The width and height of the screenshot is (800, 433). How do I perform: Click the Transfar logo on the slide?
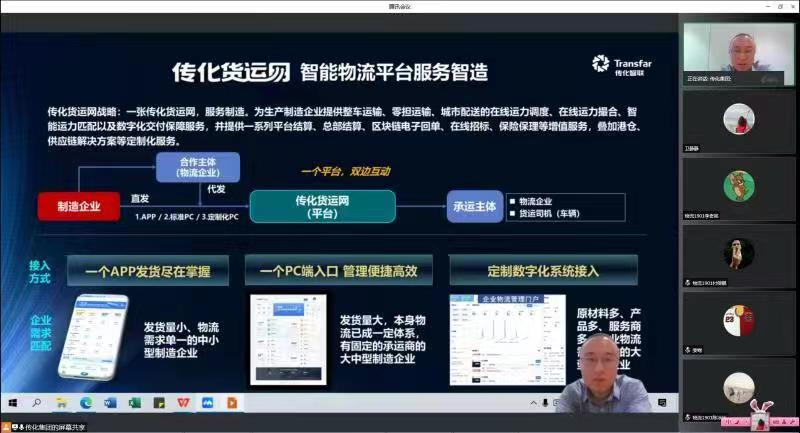click(x=622, y=65)
